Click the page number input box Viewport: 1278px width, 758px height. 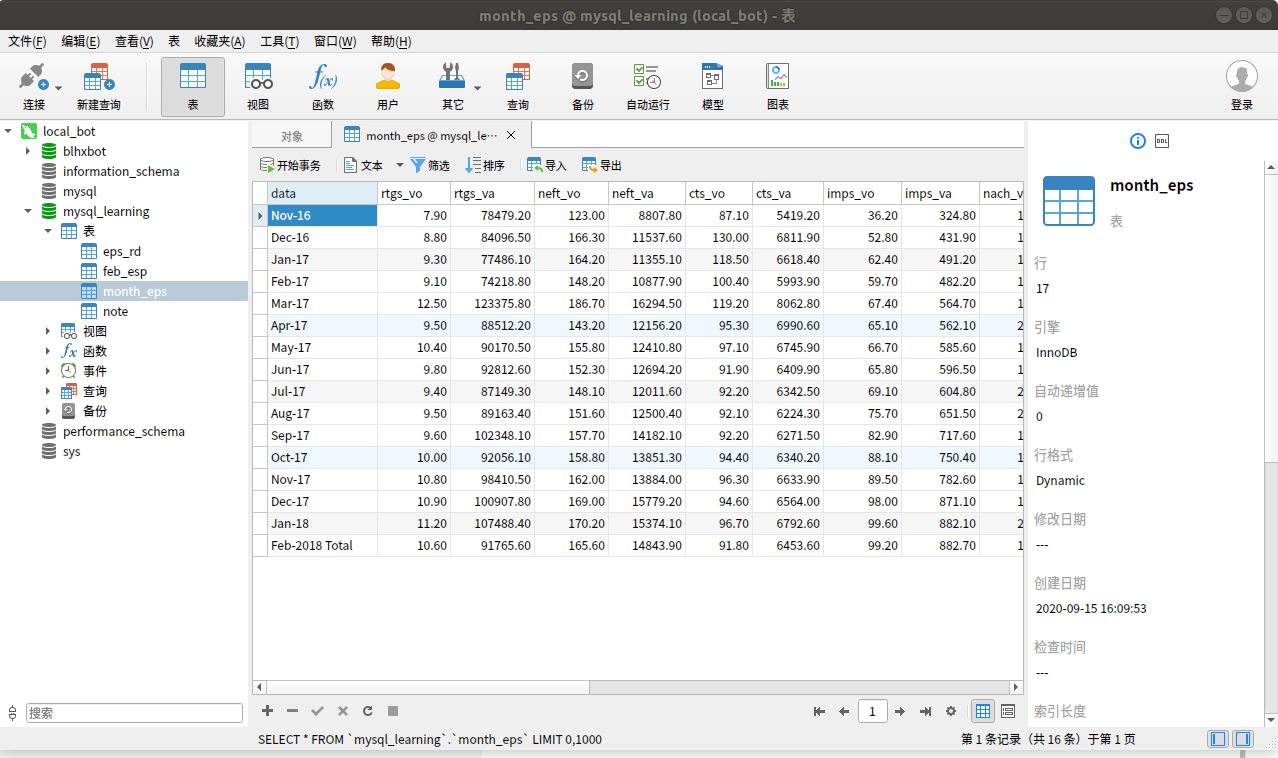872,711
